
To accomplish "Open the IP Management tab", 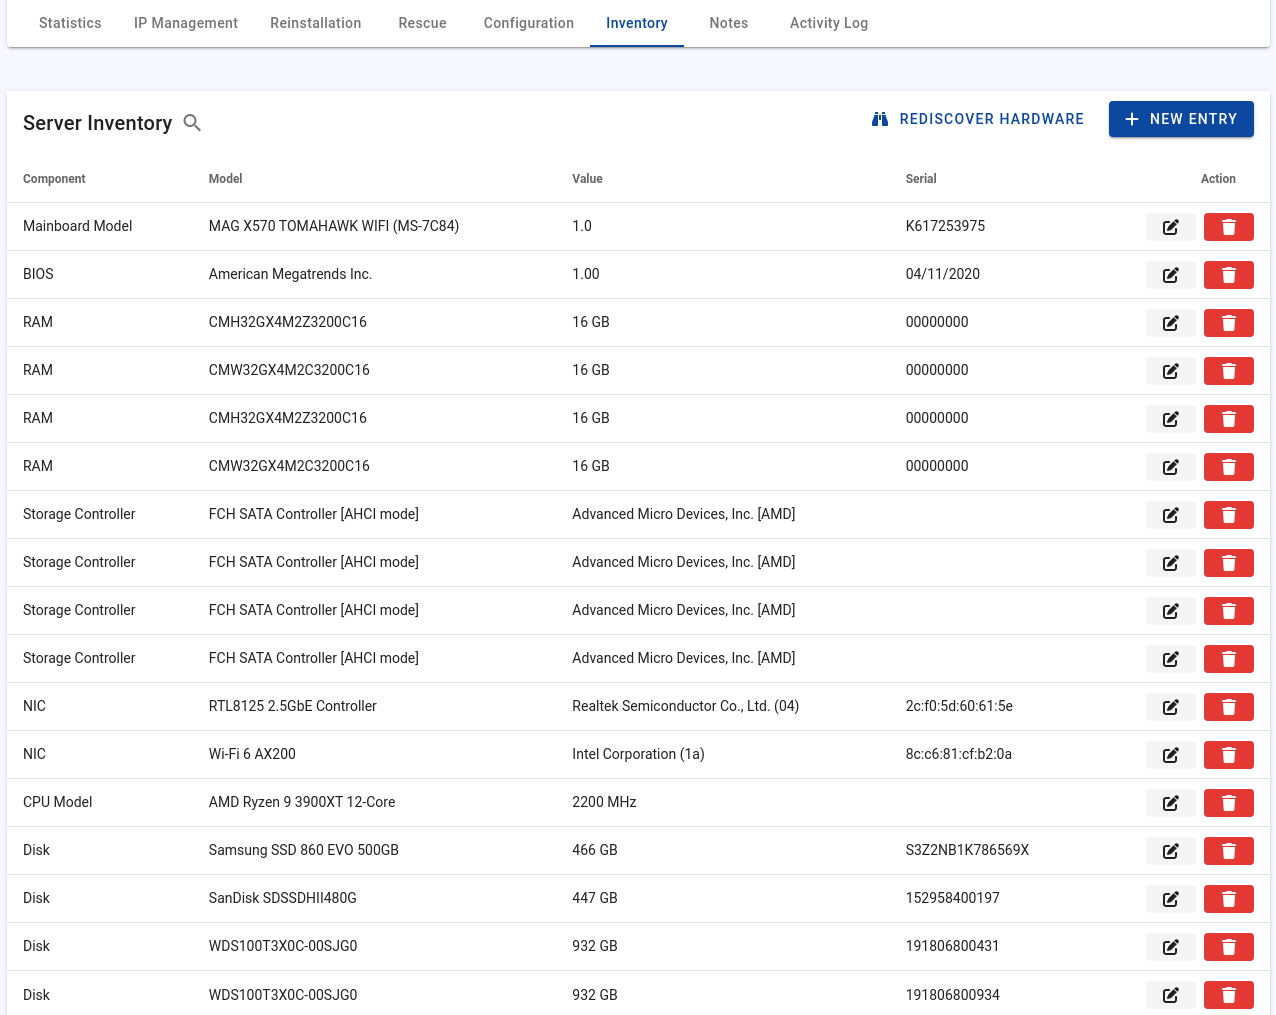I will (x=186, y=23).
